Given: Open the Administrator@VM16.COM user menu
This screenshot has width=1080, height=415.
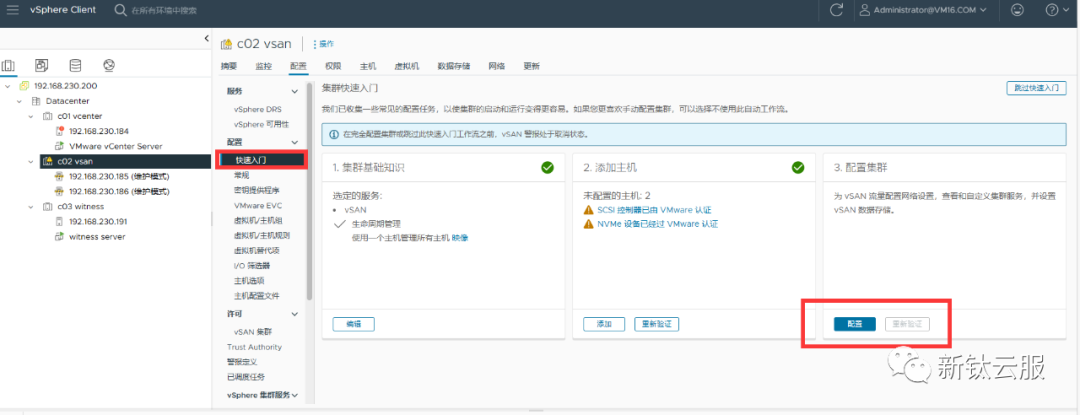Looking at the screenshot, I should point(924,10).
